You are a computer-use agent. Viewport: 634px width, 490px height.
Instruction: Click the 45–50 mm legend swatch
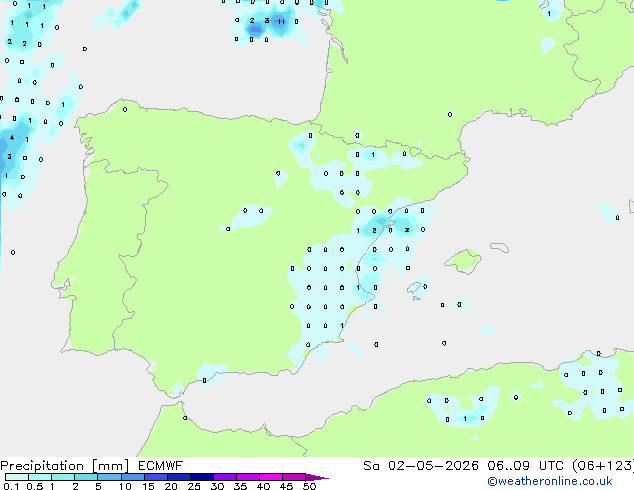pyautogui.click(x=293, y=477)
